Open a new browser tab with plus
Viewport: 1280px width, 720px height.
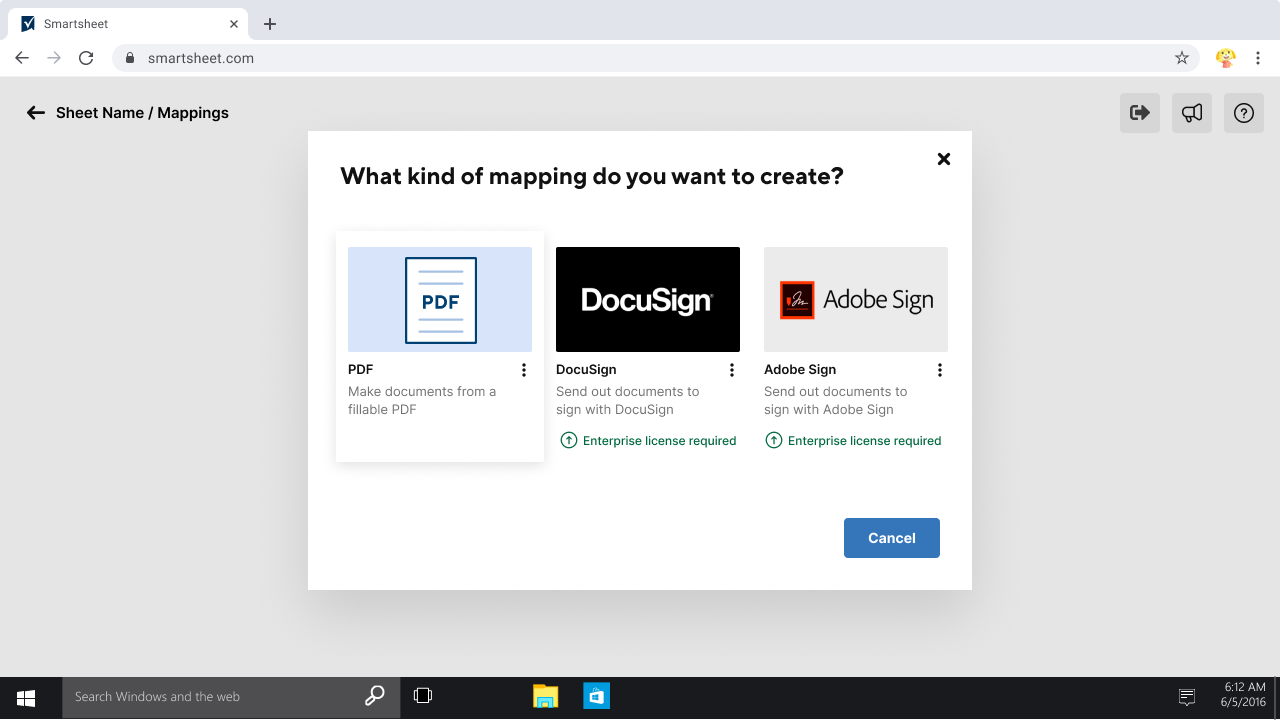pyautogui.click(x=270, y=24)
